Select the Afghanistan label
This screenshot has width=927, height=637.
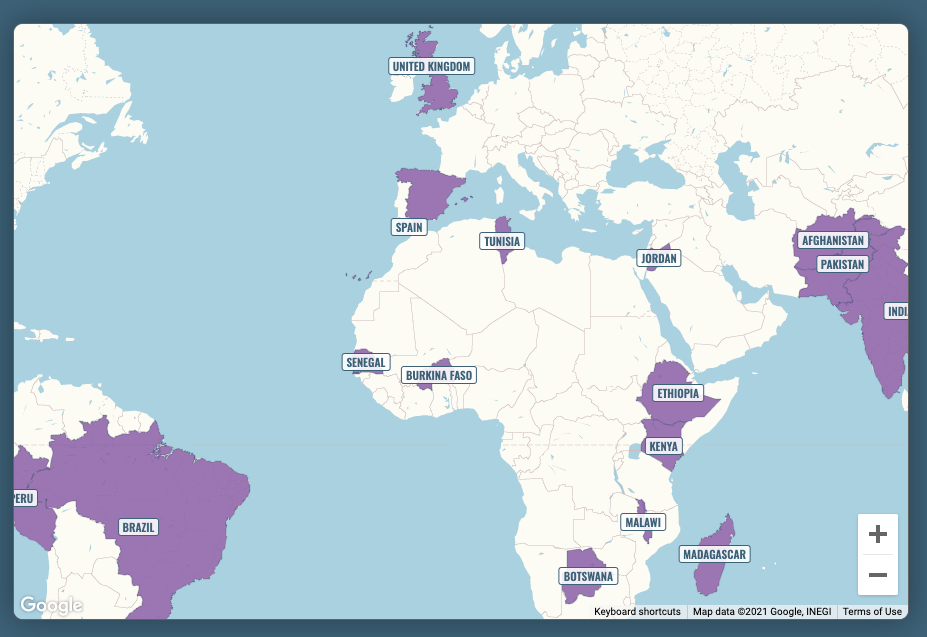(x=833, y=240)
